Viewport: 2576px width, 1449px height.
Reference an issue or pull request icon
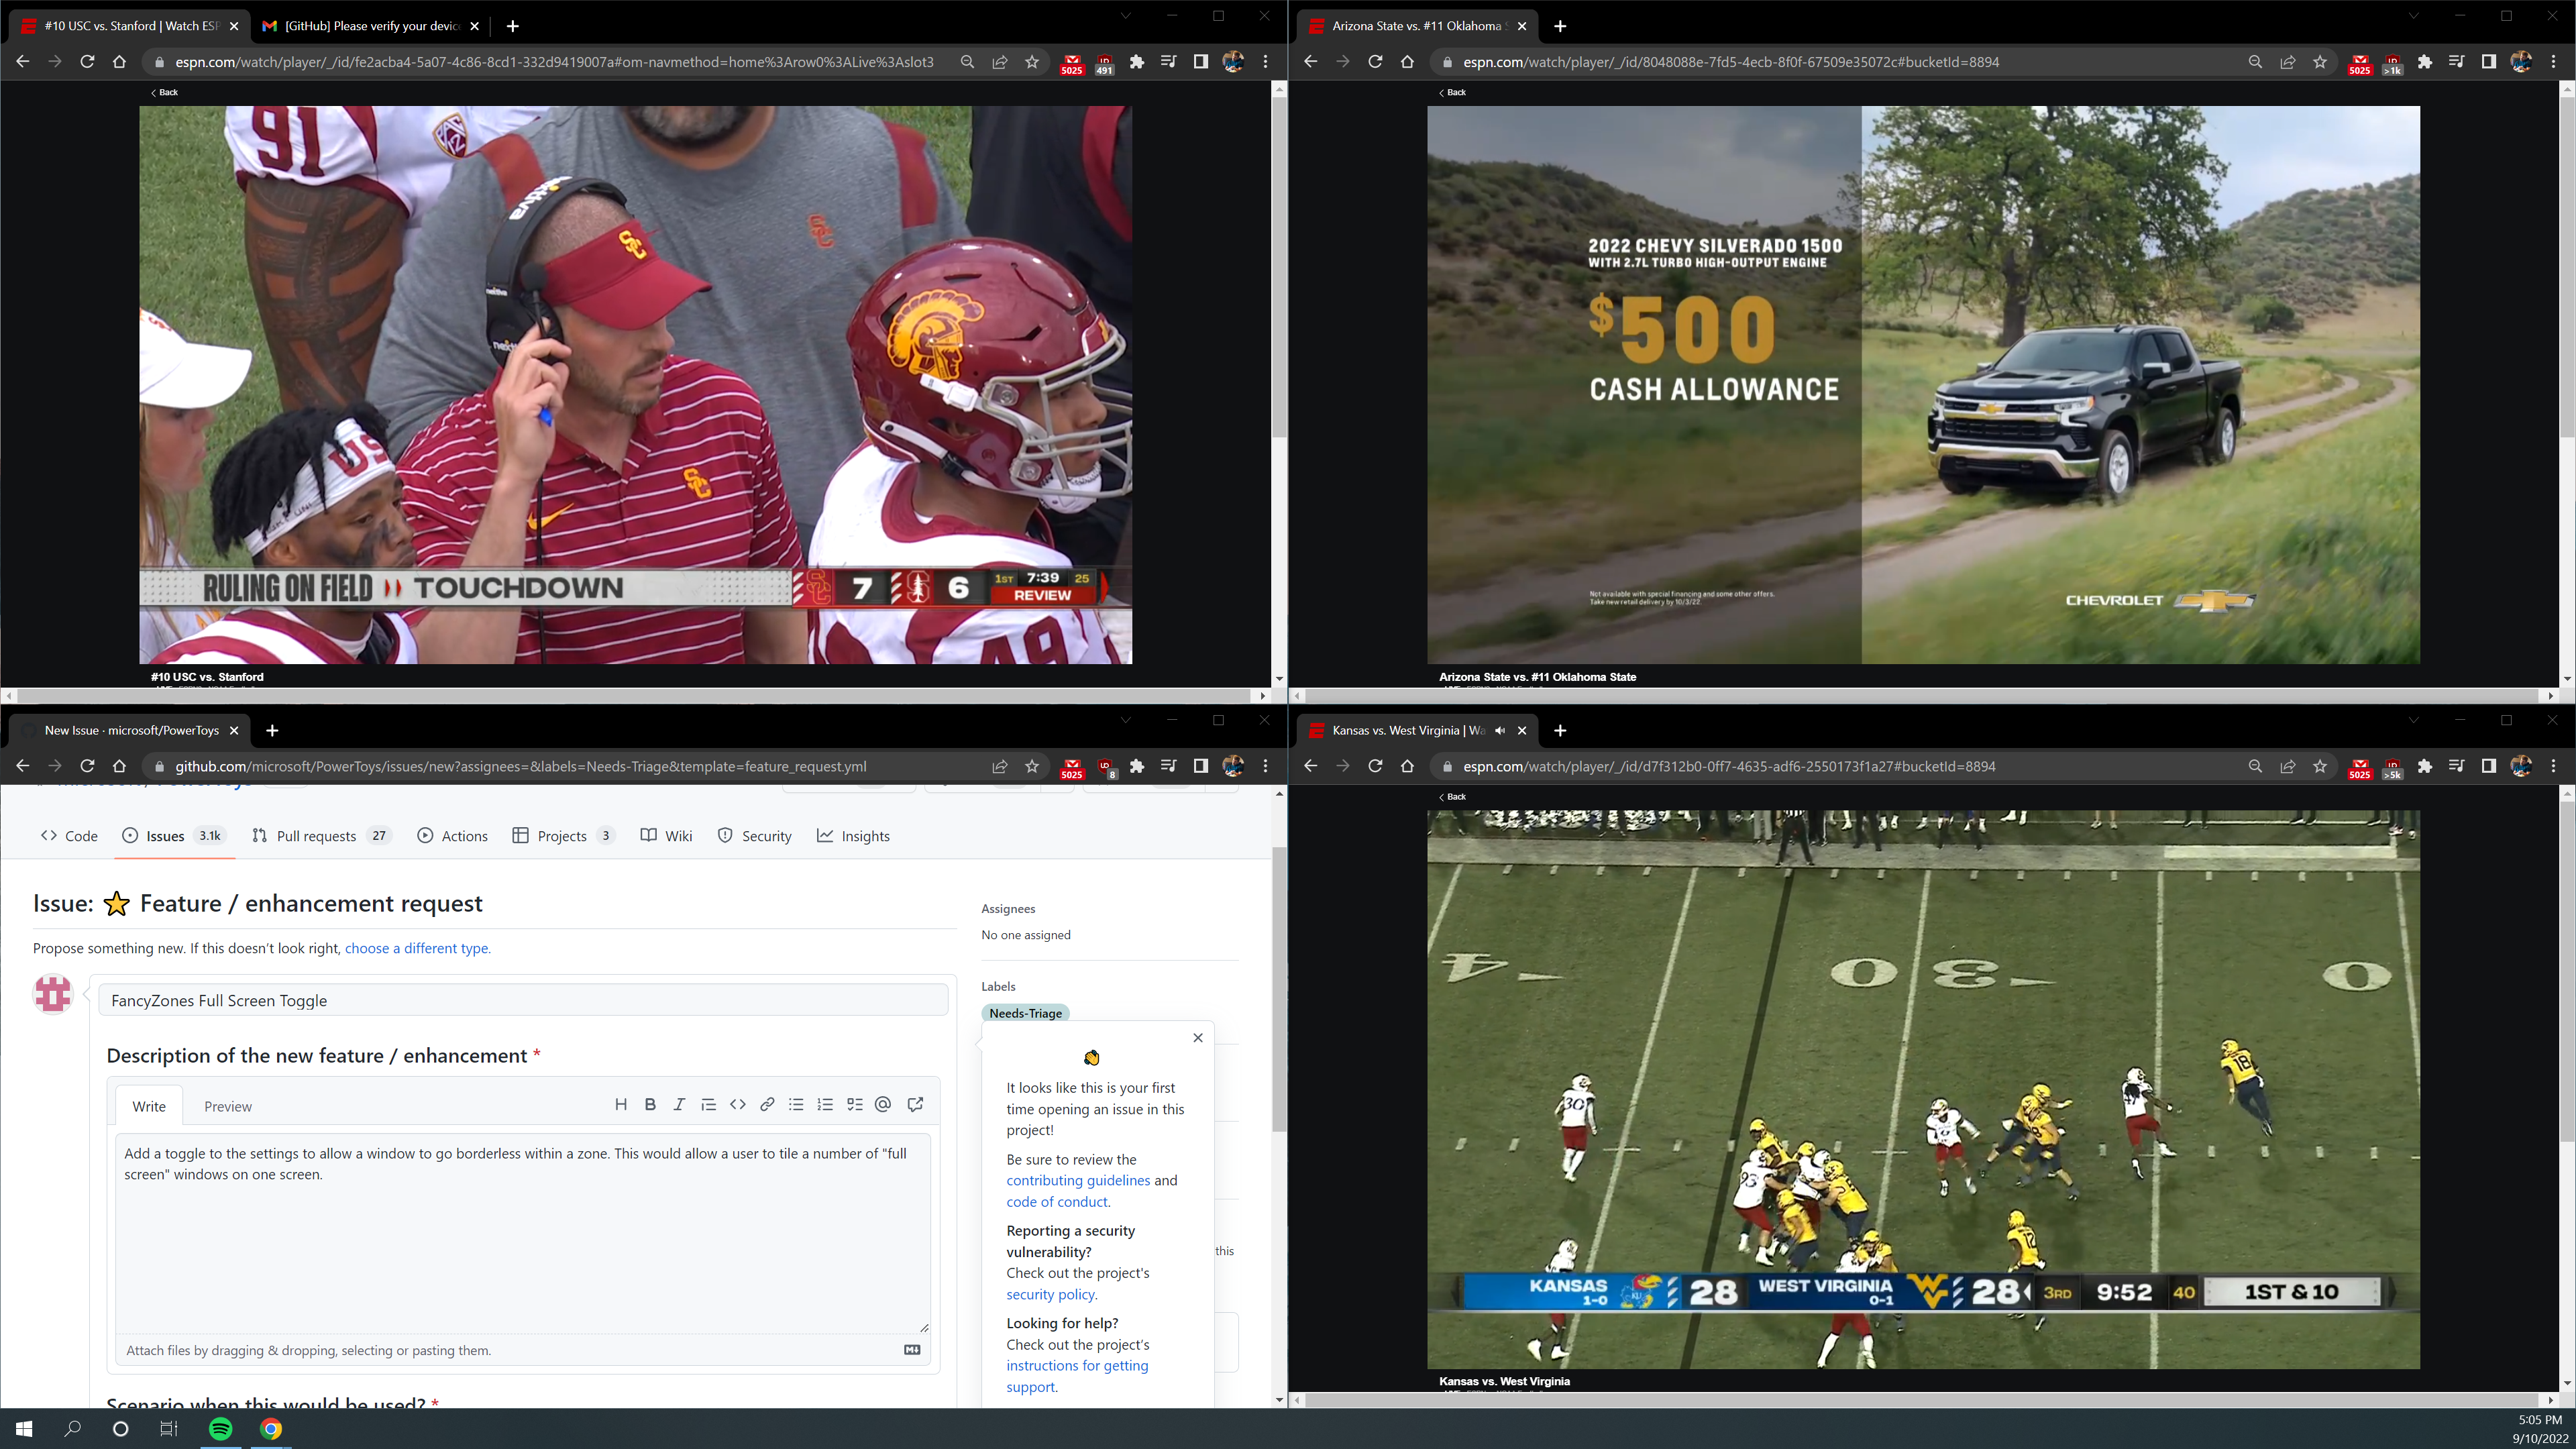(x=915, y=1104)
